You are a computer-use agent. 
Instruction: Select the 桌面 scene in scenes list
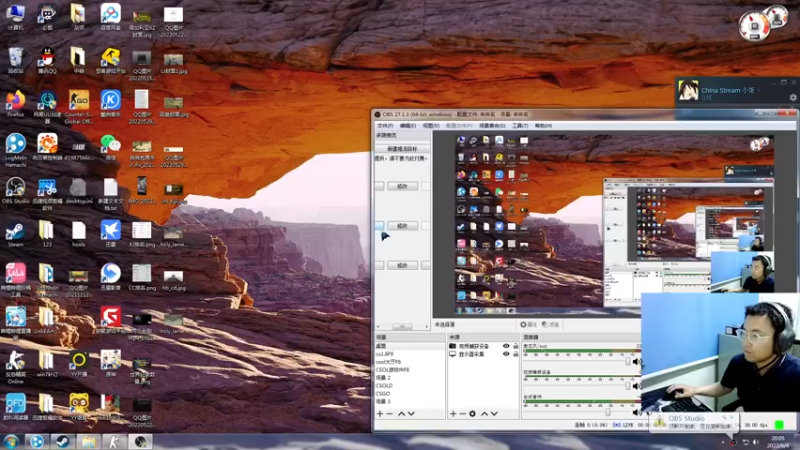(410, 346)
